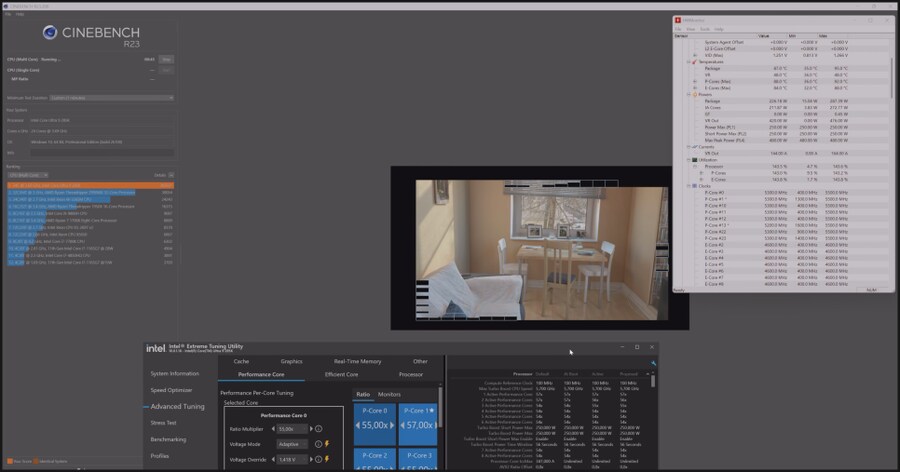The height and width of the screenshot is (472, 900).
Task: Collapse the Temperatures section in HWMonitor
Action: pyautogui.click(x=690, y=62)
